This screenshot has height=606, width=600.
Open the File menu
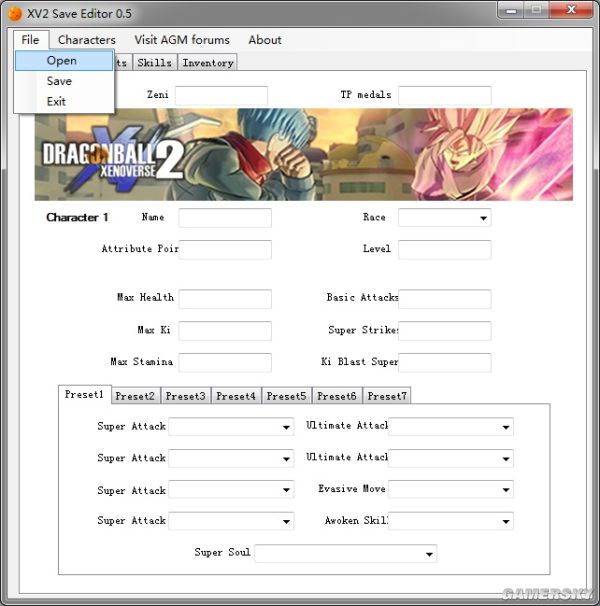pyautogui.click(x=31, y=40)
